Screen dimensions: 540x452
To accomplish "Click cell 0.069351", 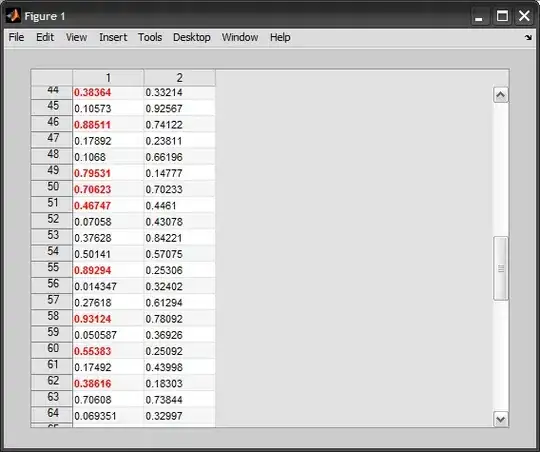I will pos(108,416).
